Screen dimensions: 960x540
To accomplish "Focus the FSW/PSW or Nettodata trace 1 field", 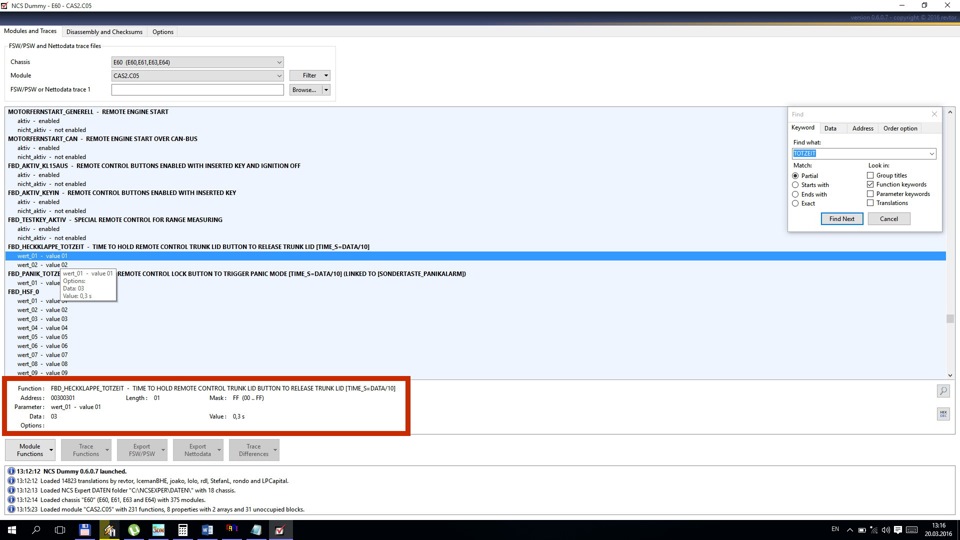I will click(x=197, y=90).
